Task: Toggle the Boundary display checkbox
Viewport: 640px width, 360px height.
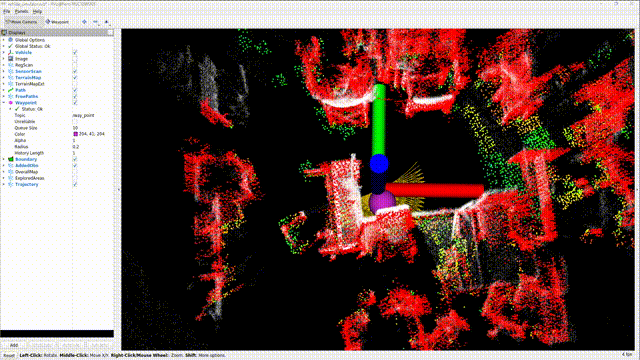Action: pos(75,159)
